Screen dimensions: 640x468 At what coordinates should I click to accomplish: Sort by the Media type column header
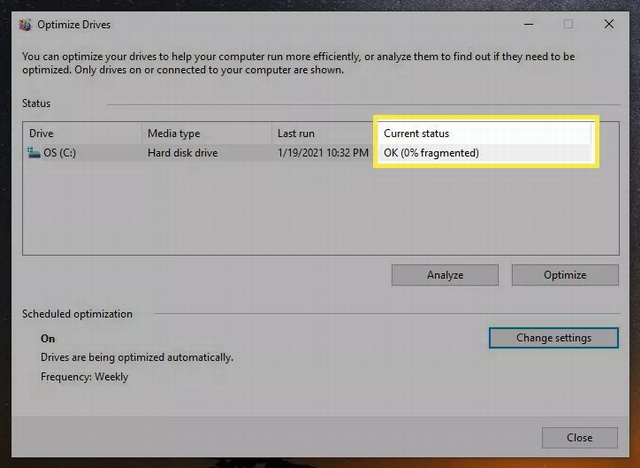click(x=207, y=133)
